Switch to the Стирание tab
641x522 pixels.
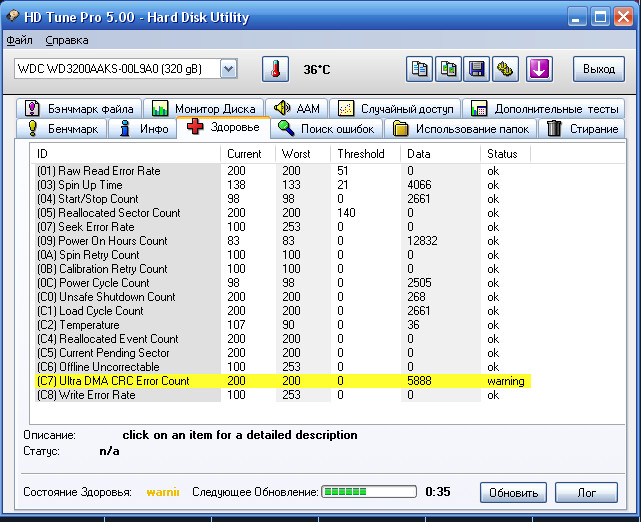tap(582, 129)
